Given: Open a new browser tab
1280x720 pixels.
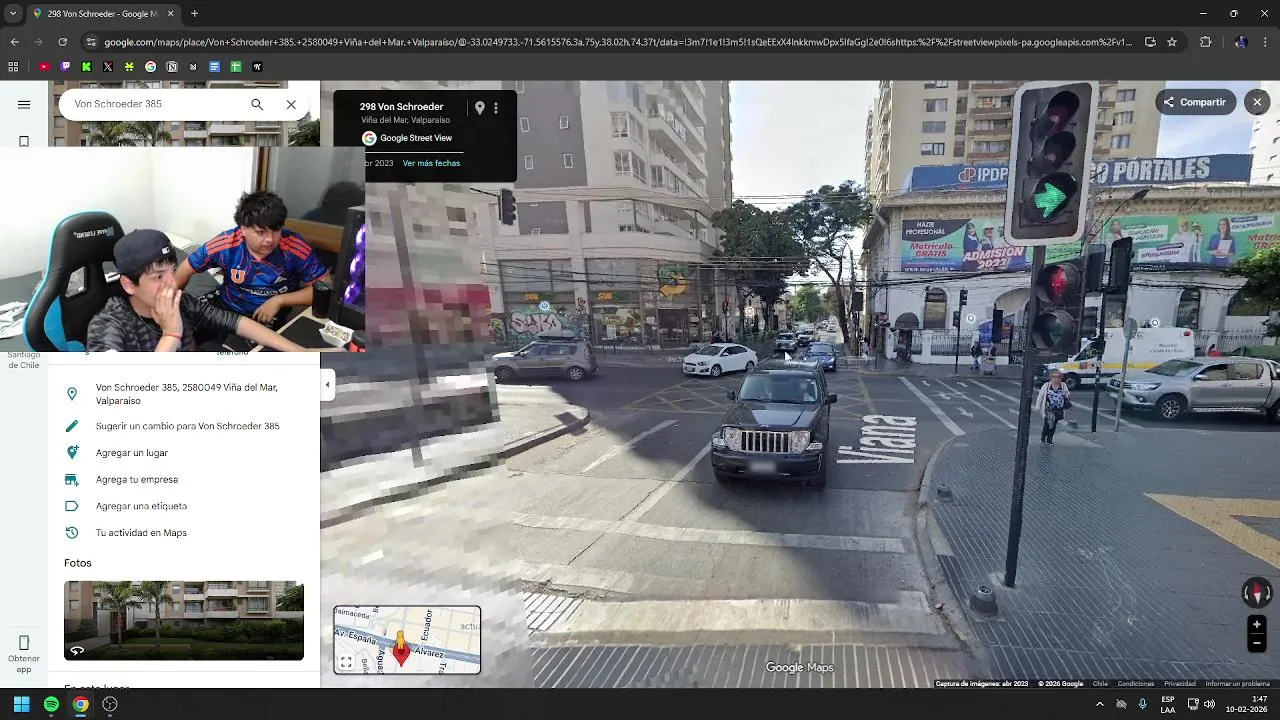Looking at the screenshot, I should point(194,14).
